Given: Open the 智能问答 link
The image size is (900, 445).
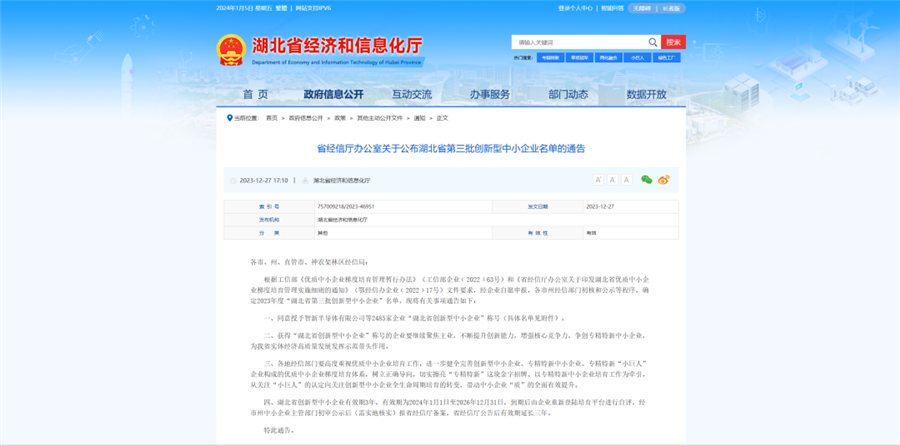Looking at the screenshot, I should [x=612, y=9].
